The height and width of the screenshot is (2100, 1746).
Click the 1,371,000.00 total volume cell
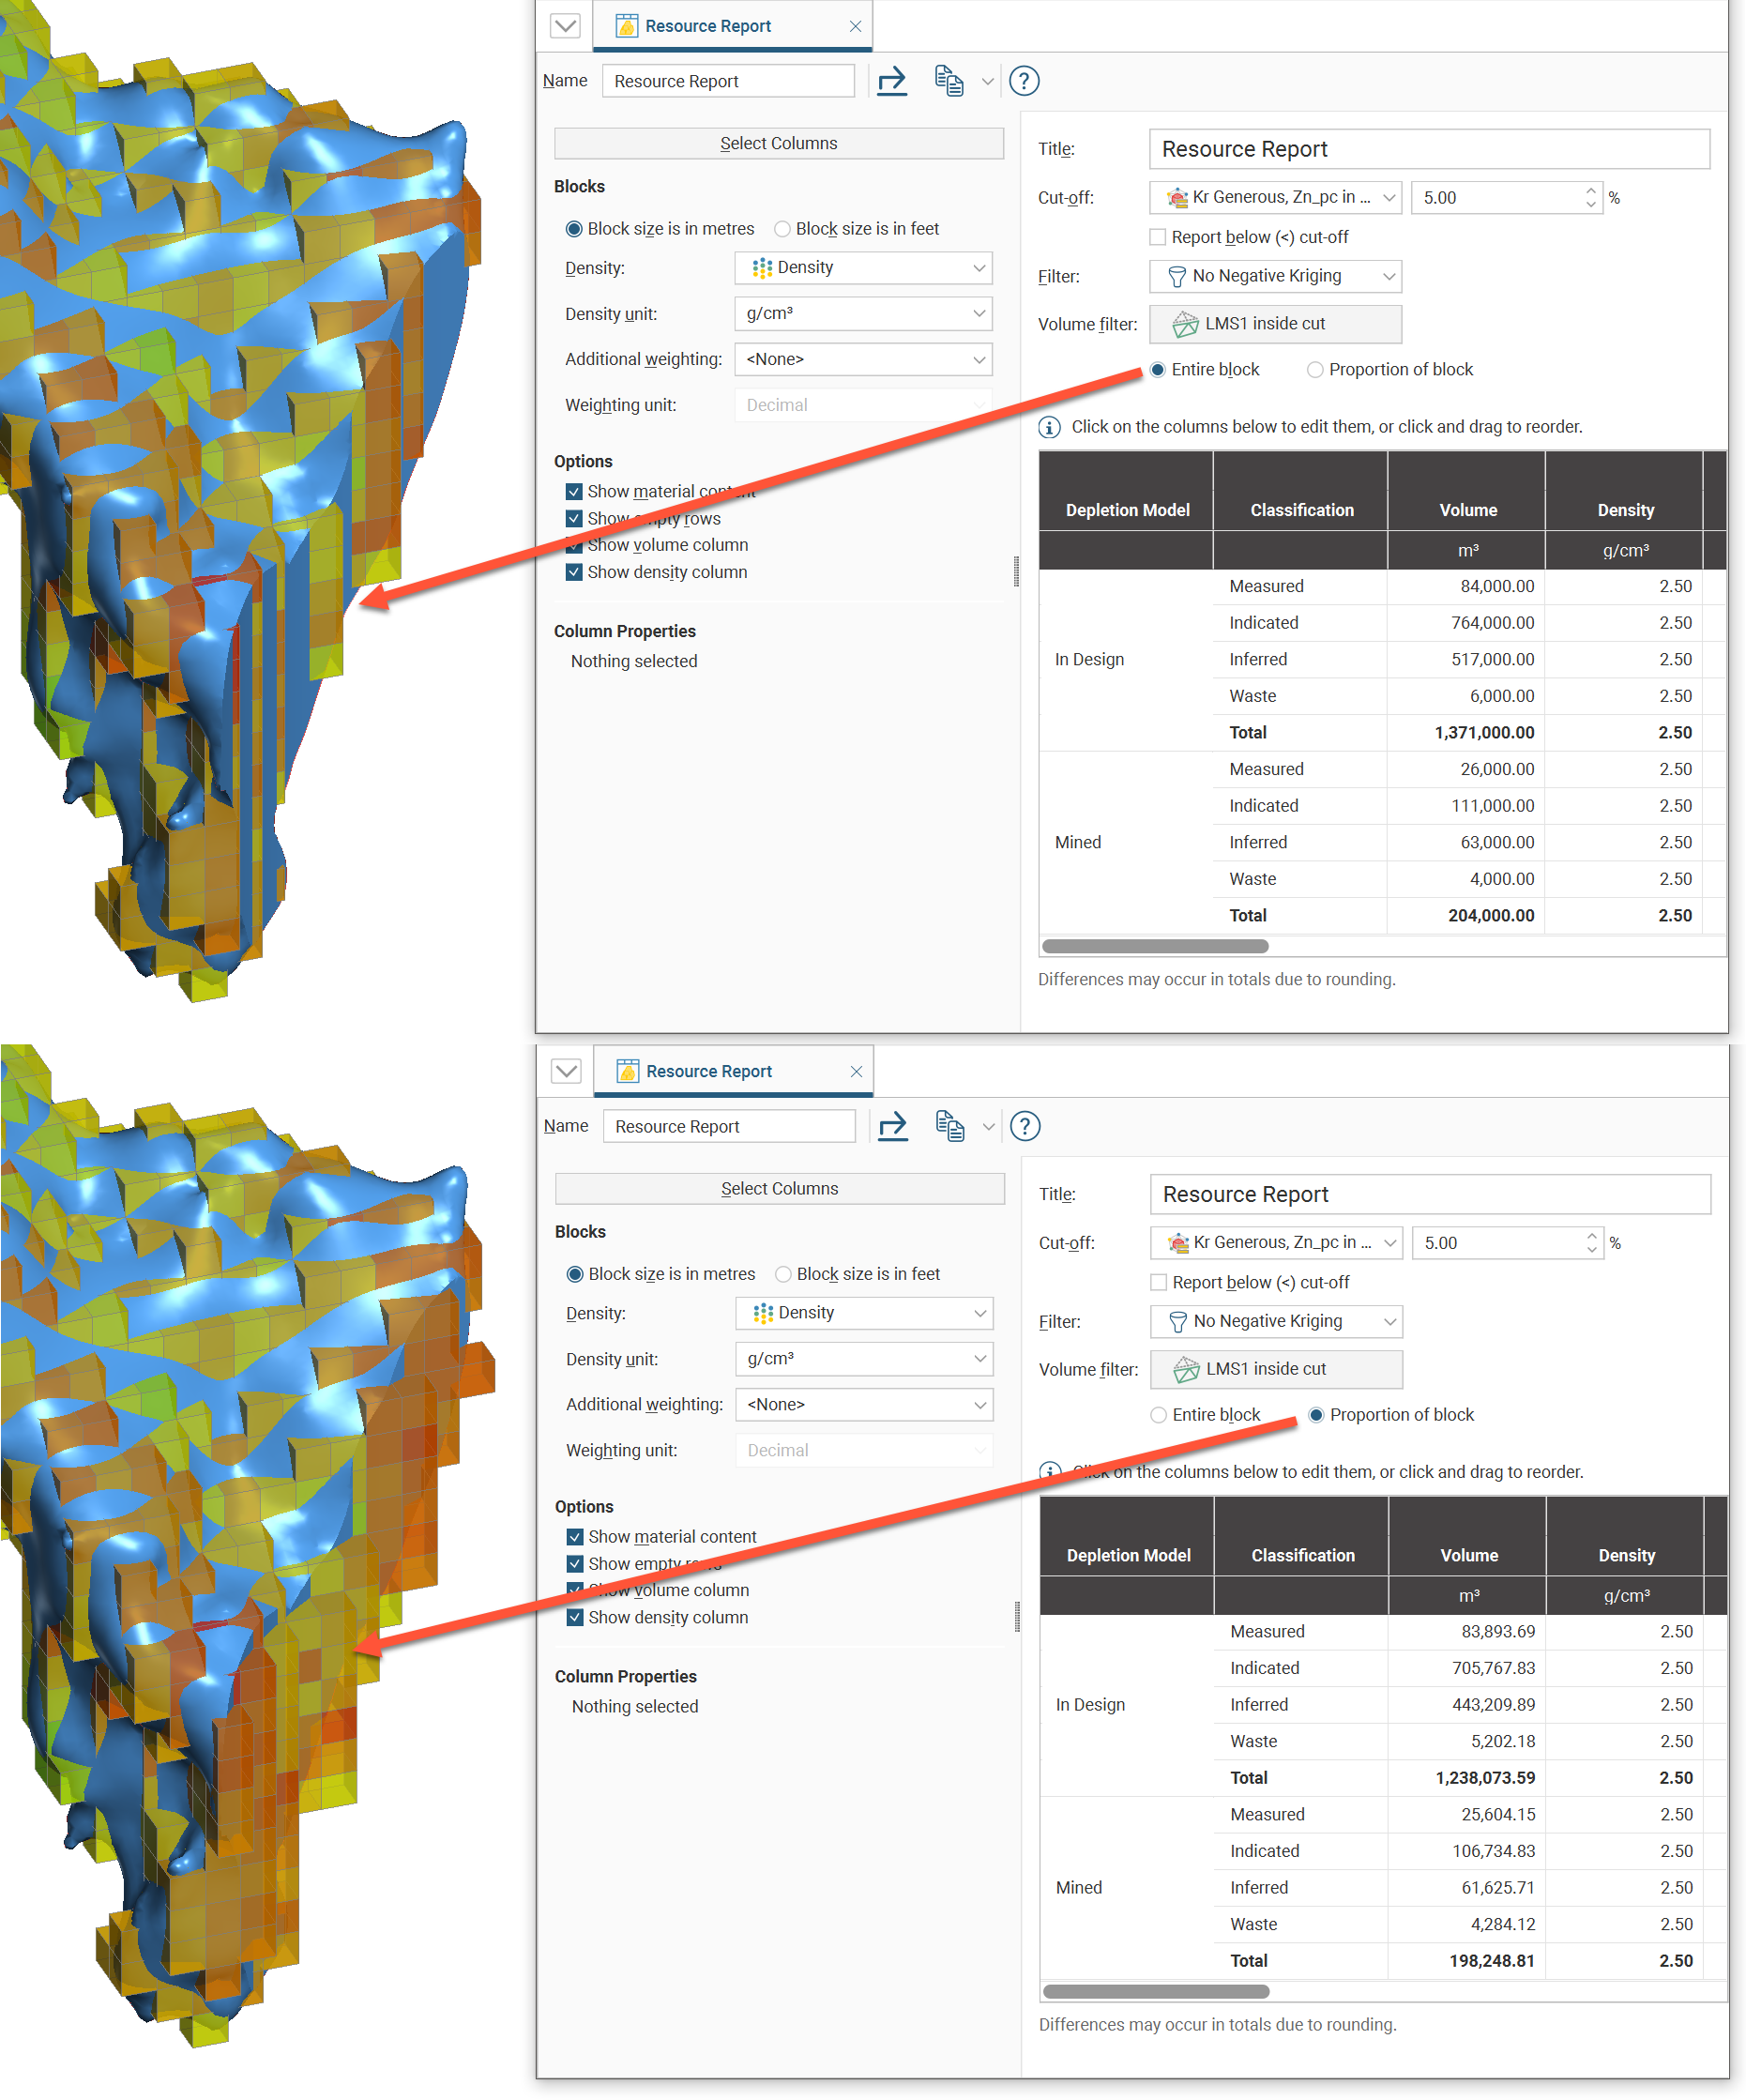point(1466,733)
